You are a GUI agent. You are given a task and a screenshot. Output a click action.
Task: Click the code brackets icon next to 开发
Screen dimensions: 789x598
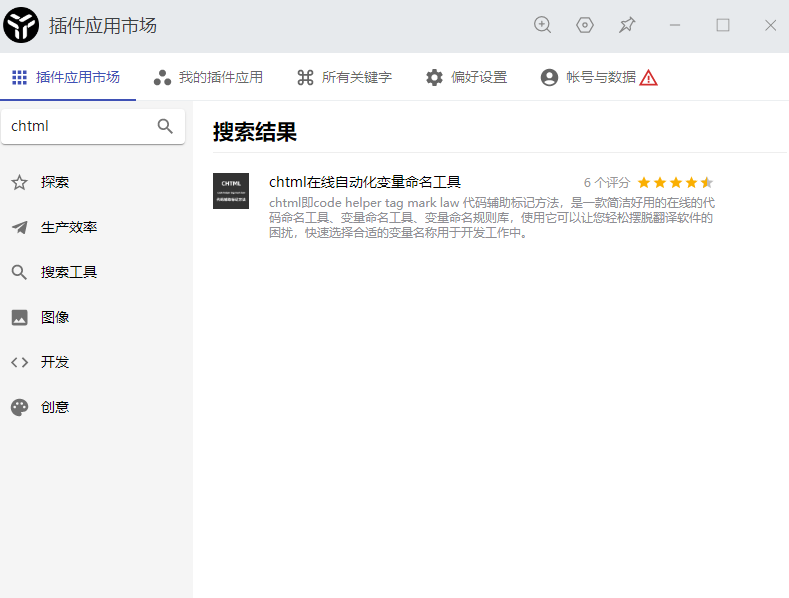coord(19,362)
